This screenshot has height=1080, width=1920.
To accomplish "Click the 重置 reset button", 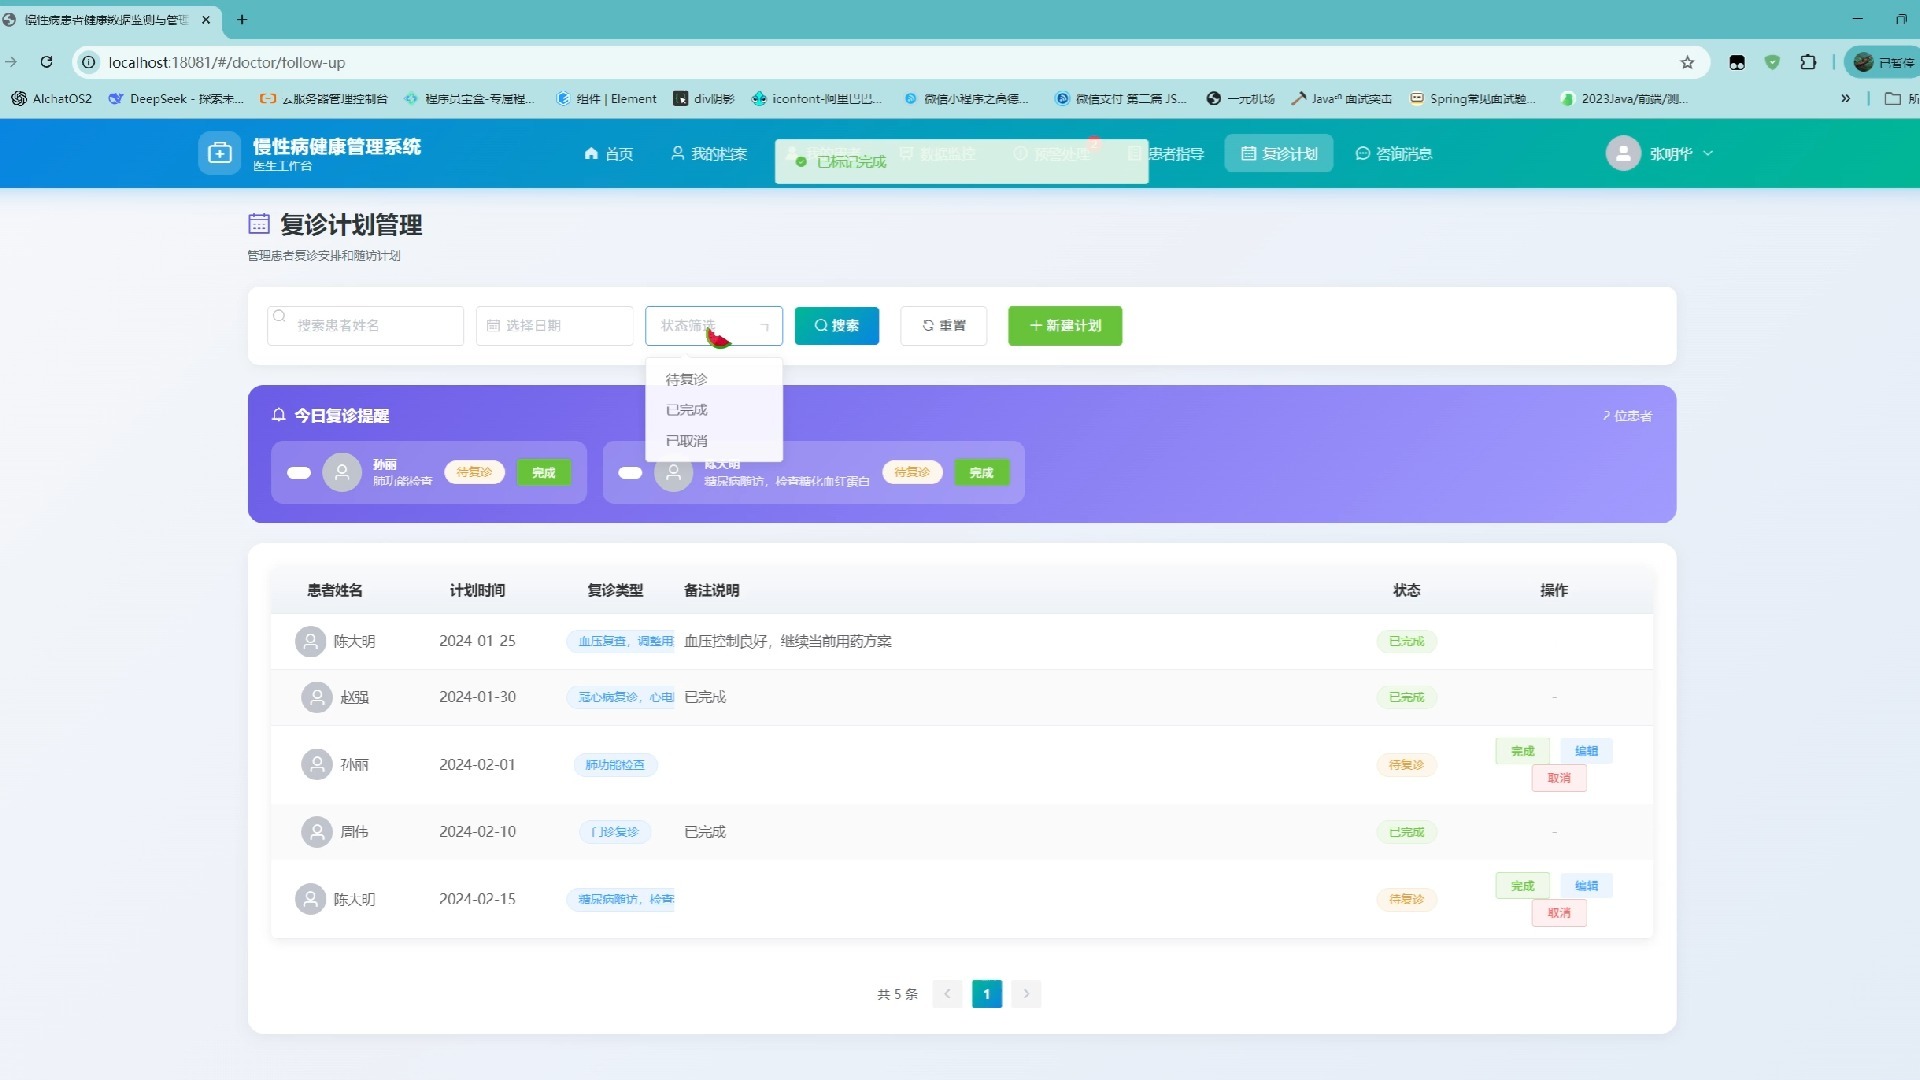I will tap(943, 325).
